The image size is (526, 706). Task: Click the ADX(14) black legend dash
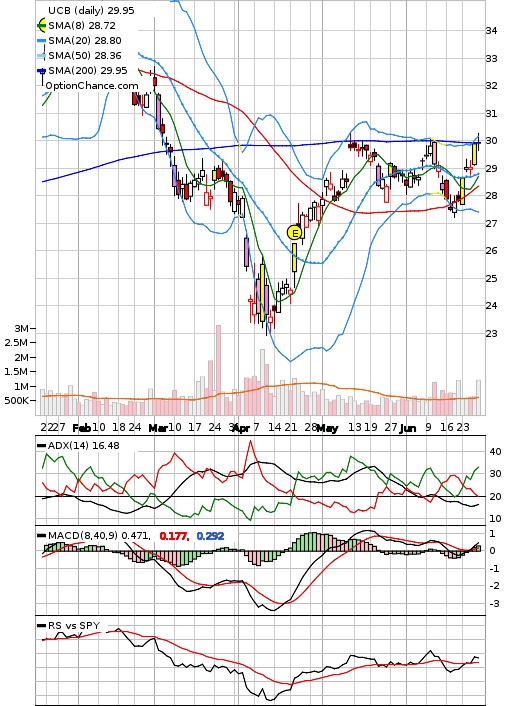(x=42, y=446)
